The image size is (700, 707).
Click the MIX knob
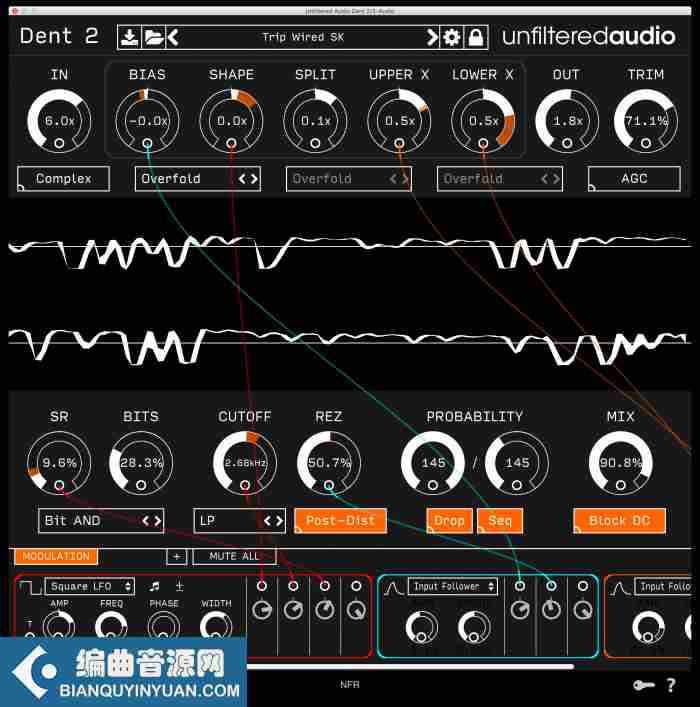(621, 463)
